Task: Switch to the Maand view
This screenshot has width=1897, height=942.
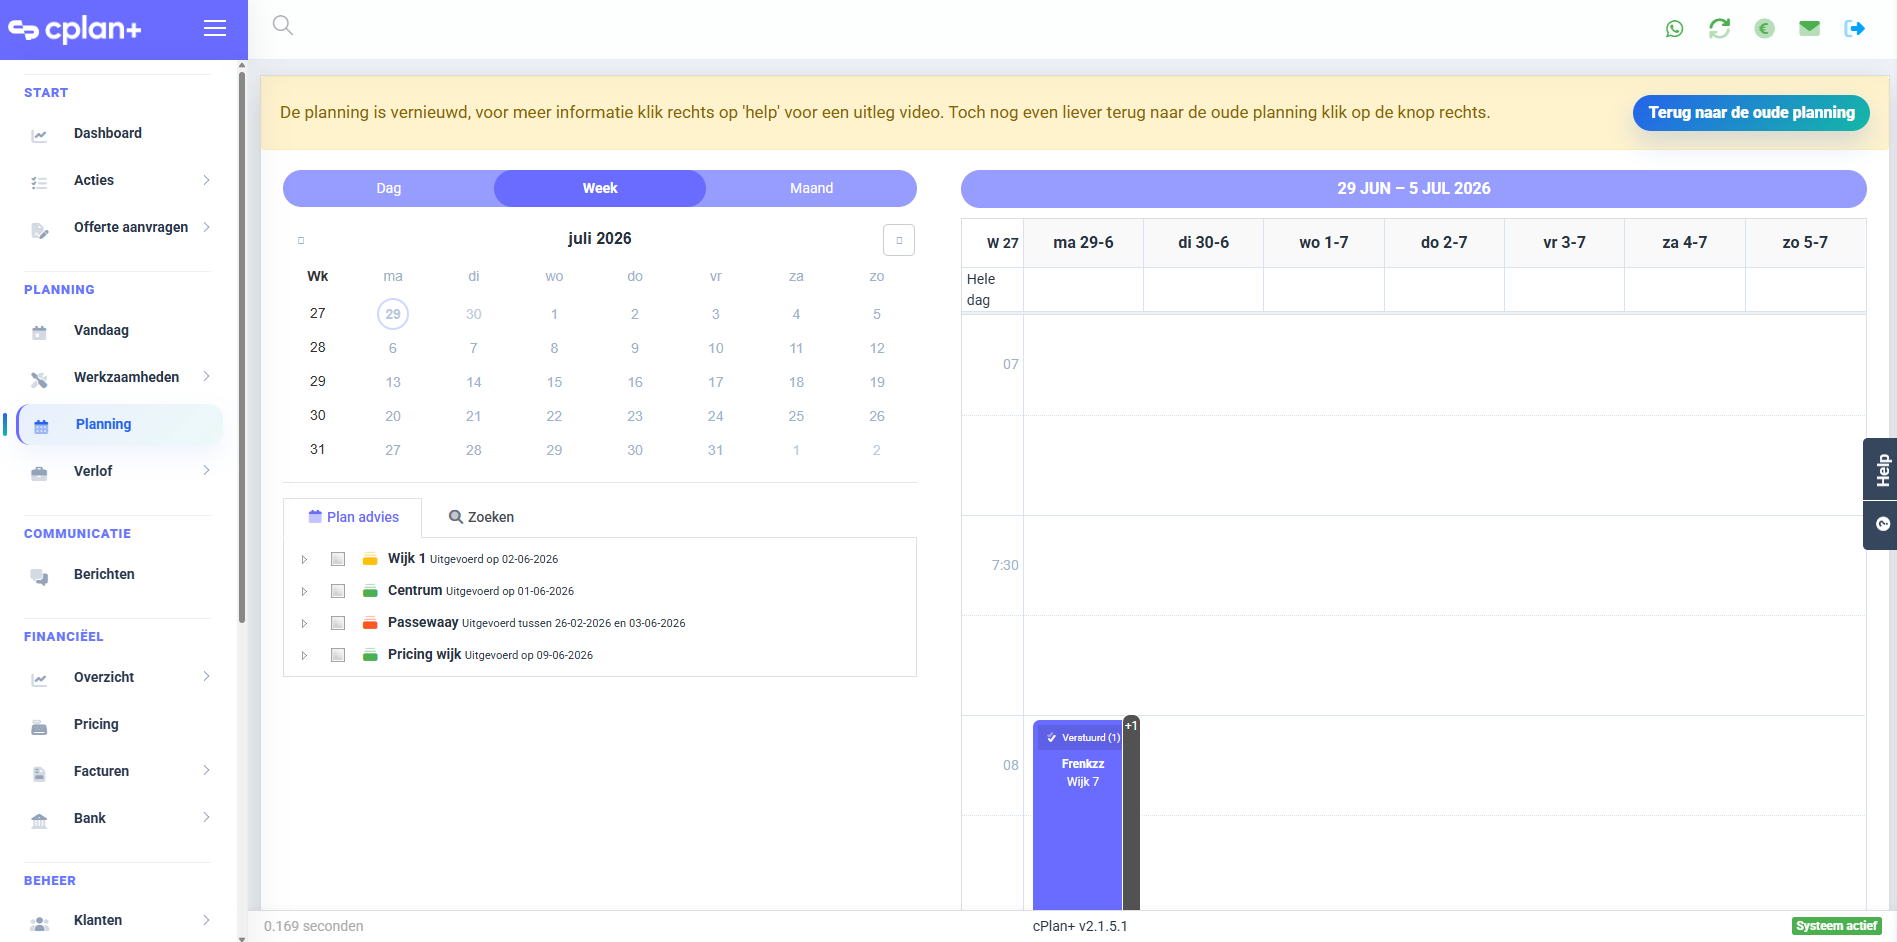Action: pyautogui.click(x=811, y=188)
